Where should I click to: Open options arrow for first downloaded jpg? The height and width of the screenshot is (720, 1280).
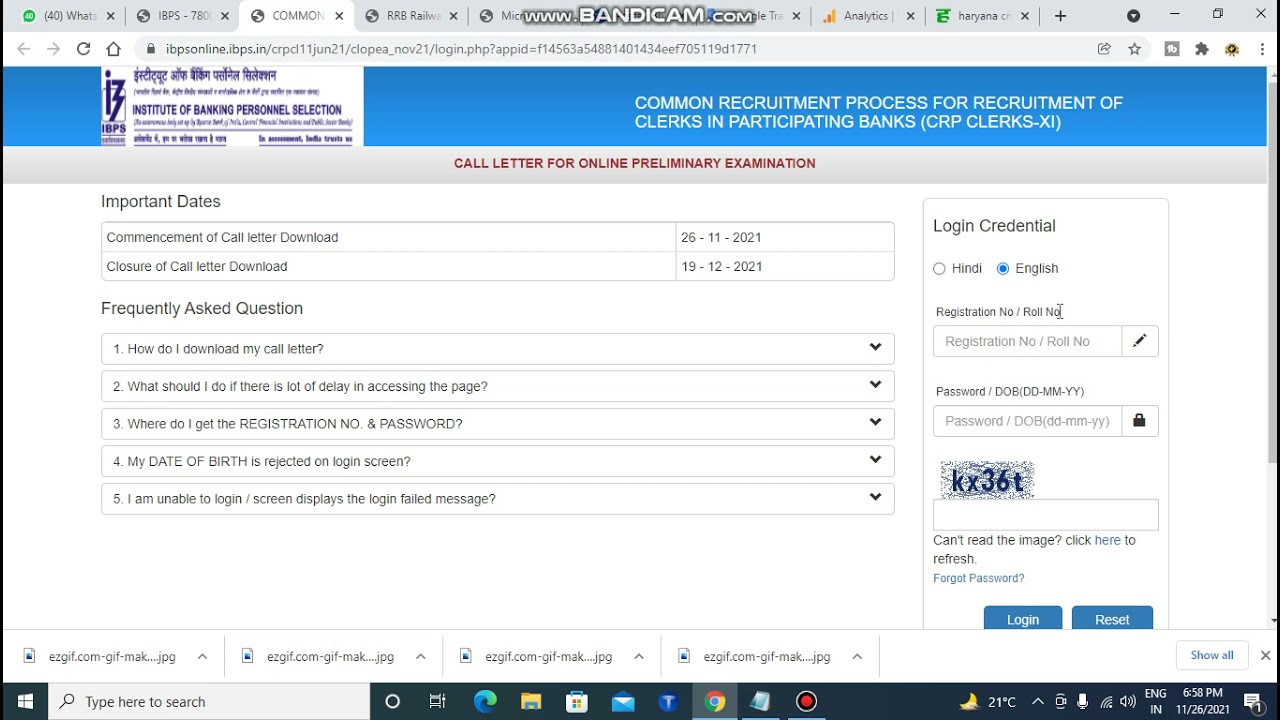pyautogui.click(x=202, y=657)
